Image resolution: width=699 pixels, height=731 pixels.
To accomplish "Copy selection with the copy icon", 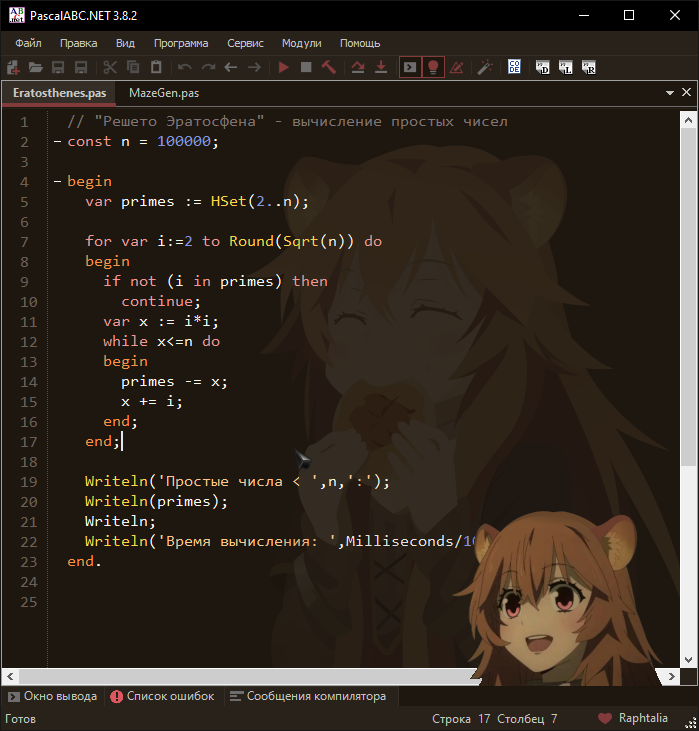I will coord(133,68).
